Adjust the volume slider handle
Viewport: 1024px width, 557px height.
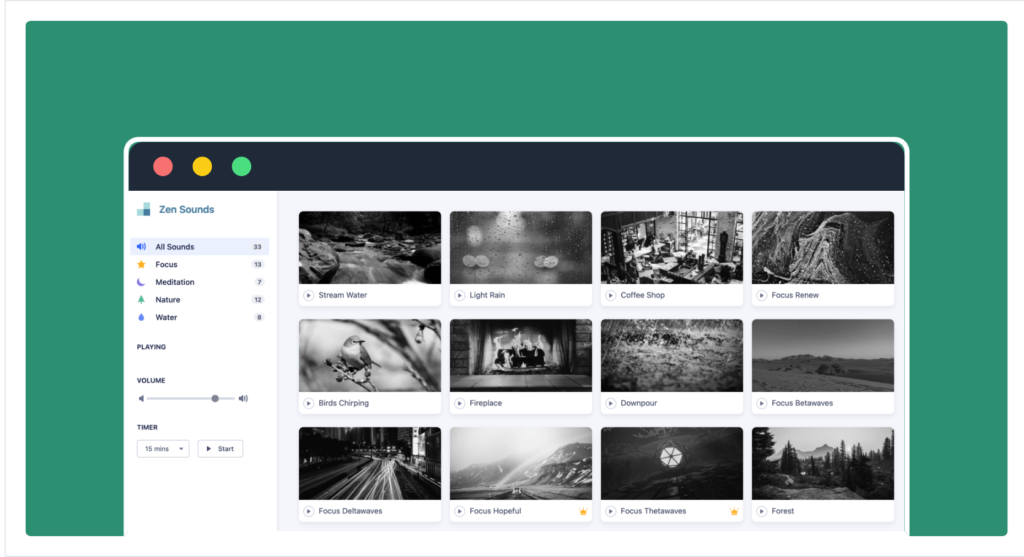215,398
